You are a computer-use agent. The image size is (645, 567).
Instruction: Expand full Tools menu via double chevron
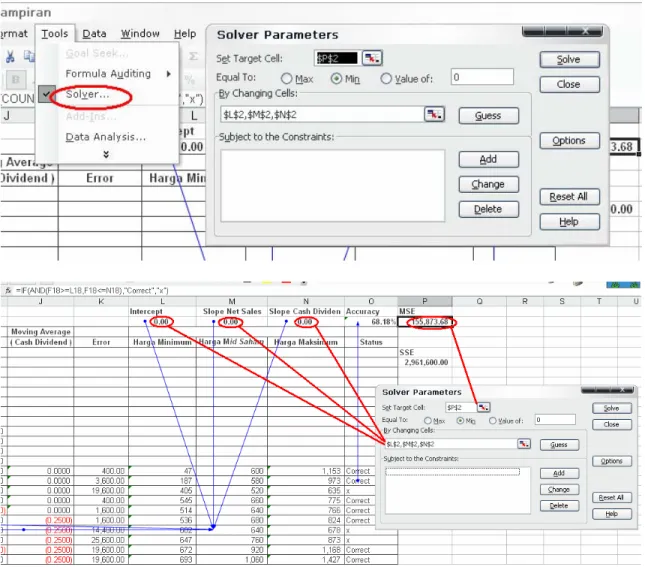tap(106, 154)
